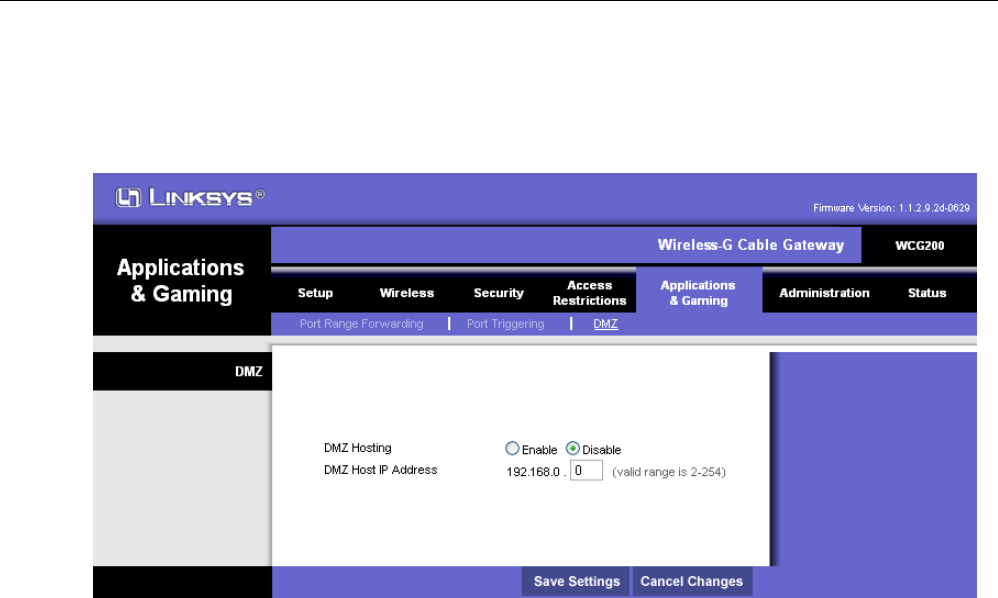998x598 pixels.
Task: Open Port Range Forwarding sub-tab
Action: pyautogui.click(x=362, y=324)
